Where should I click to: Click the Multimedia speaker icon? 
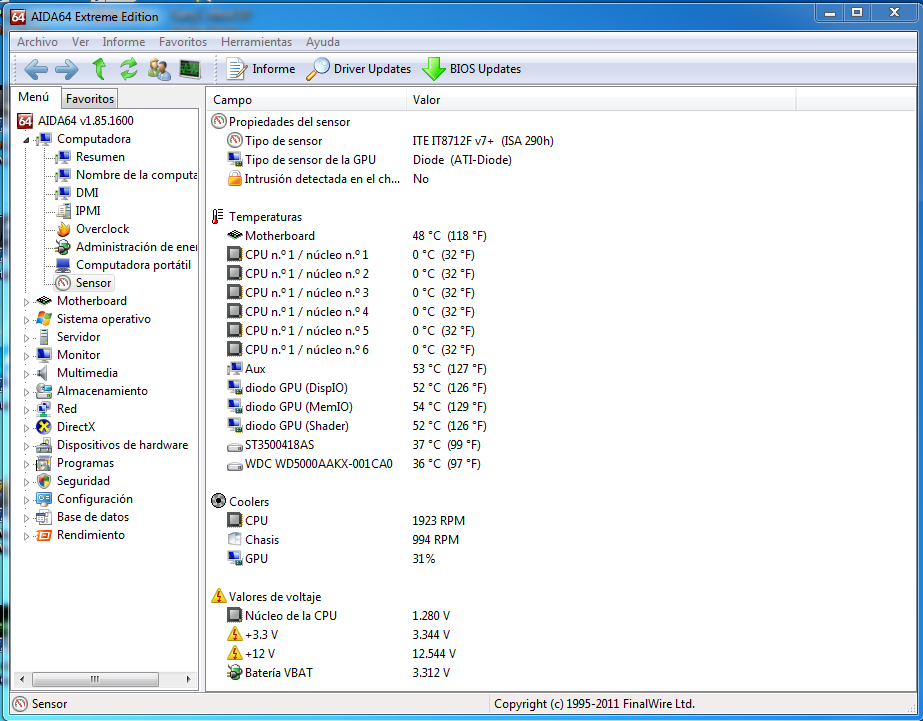click(42, 373)
